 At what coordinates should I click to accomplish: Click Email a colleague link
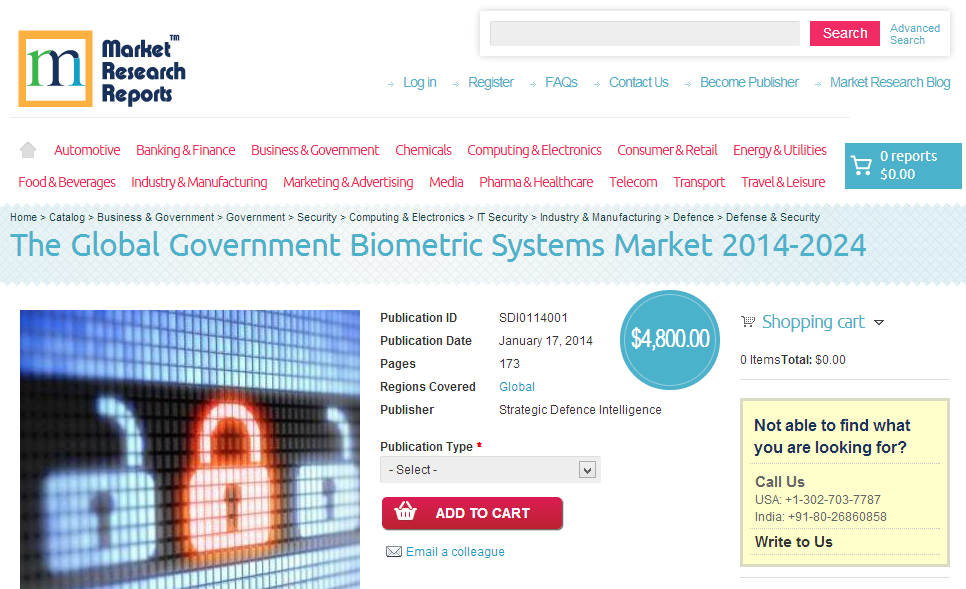tap(455, 551)
